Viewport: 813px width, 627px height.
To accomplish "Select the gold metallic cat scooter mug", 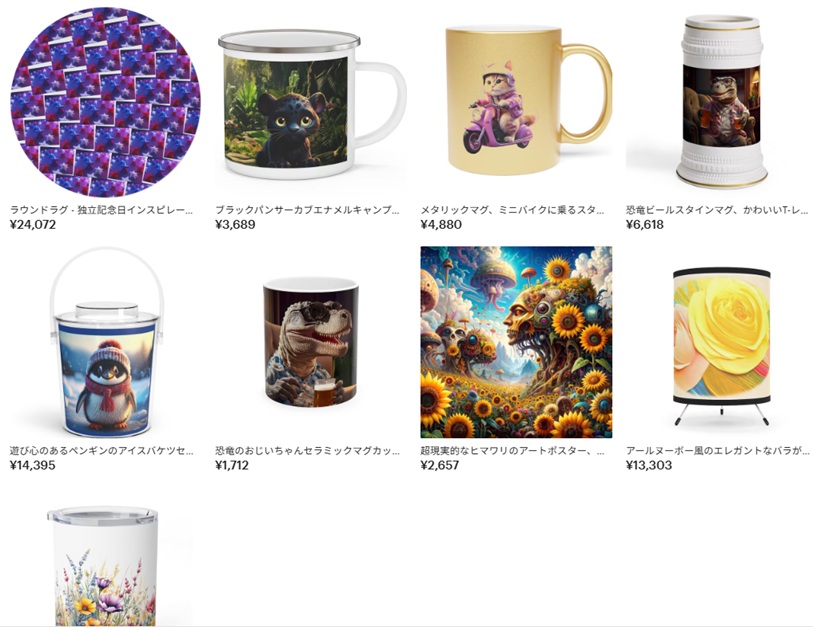I will point(516,102).
